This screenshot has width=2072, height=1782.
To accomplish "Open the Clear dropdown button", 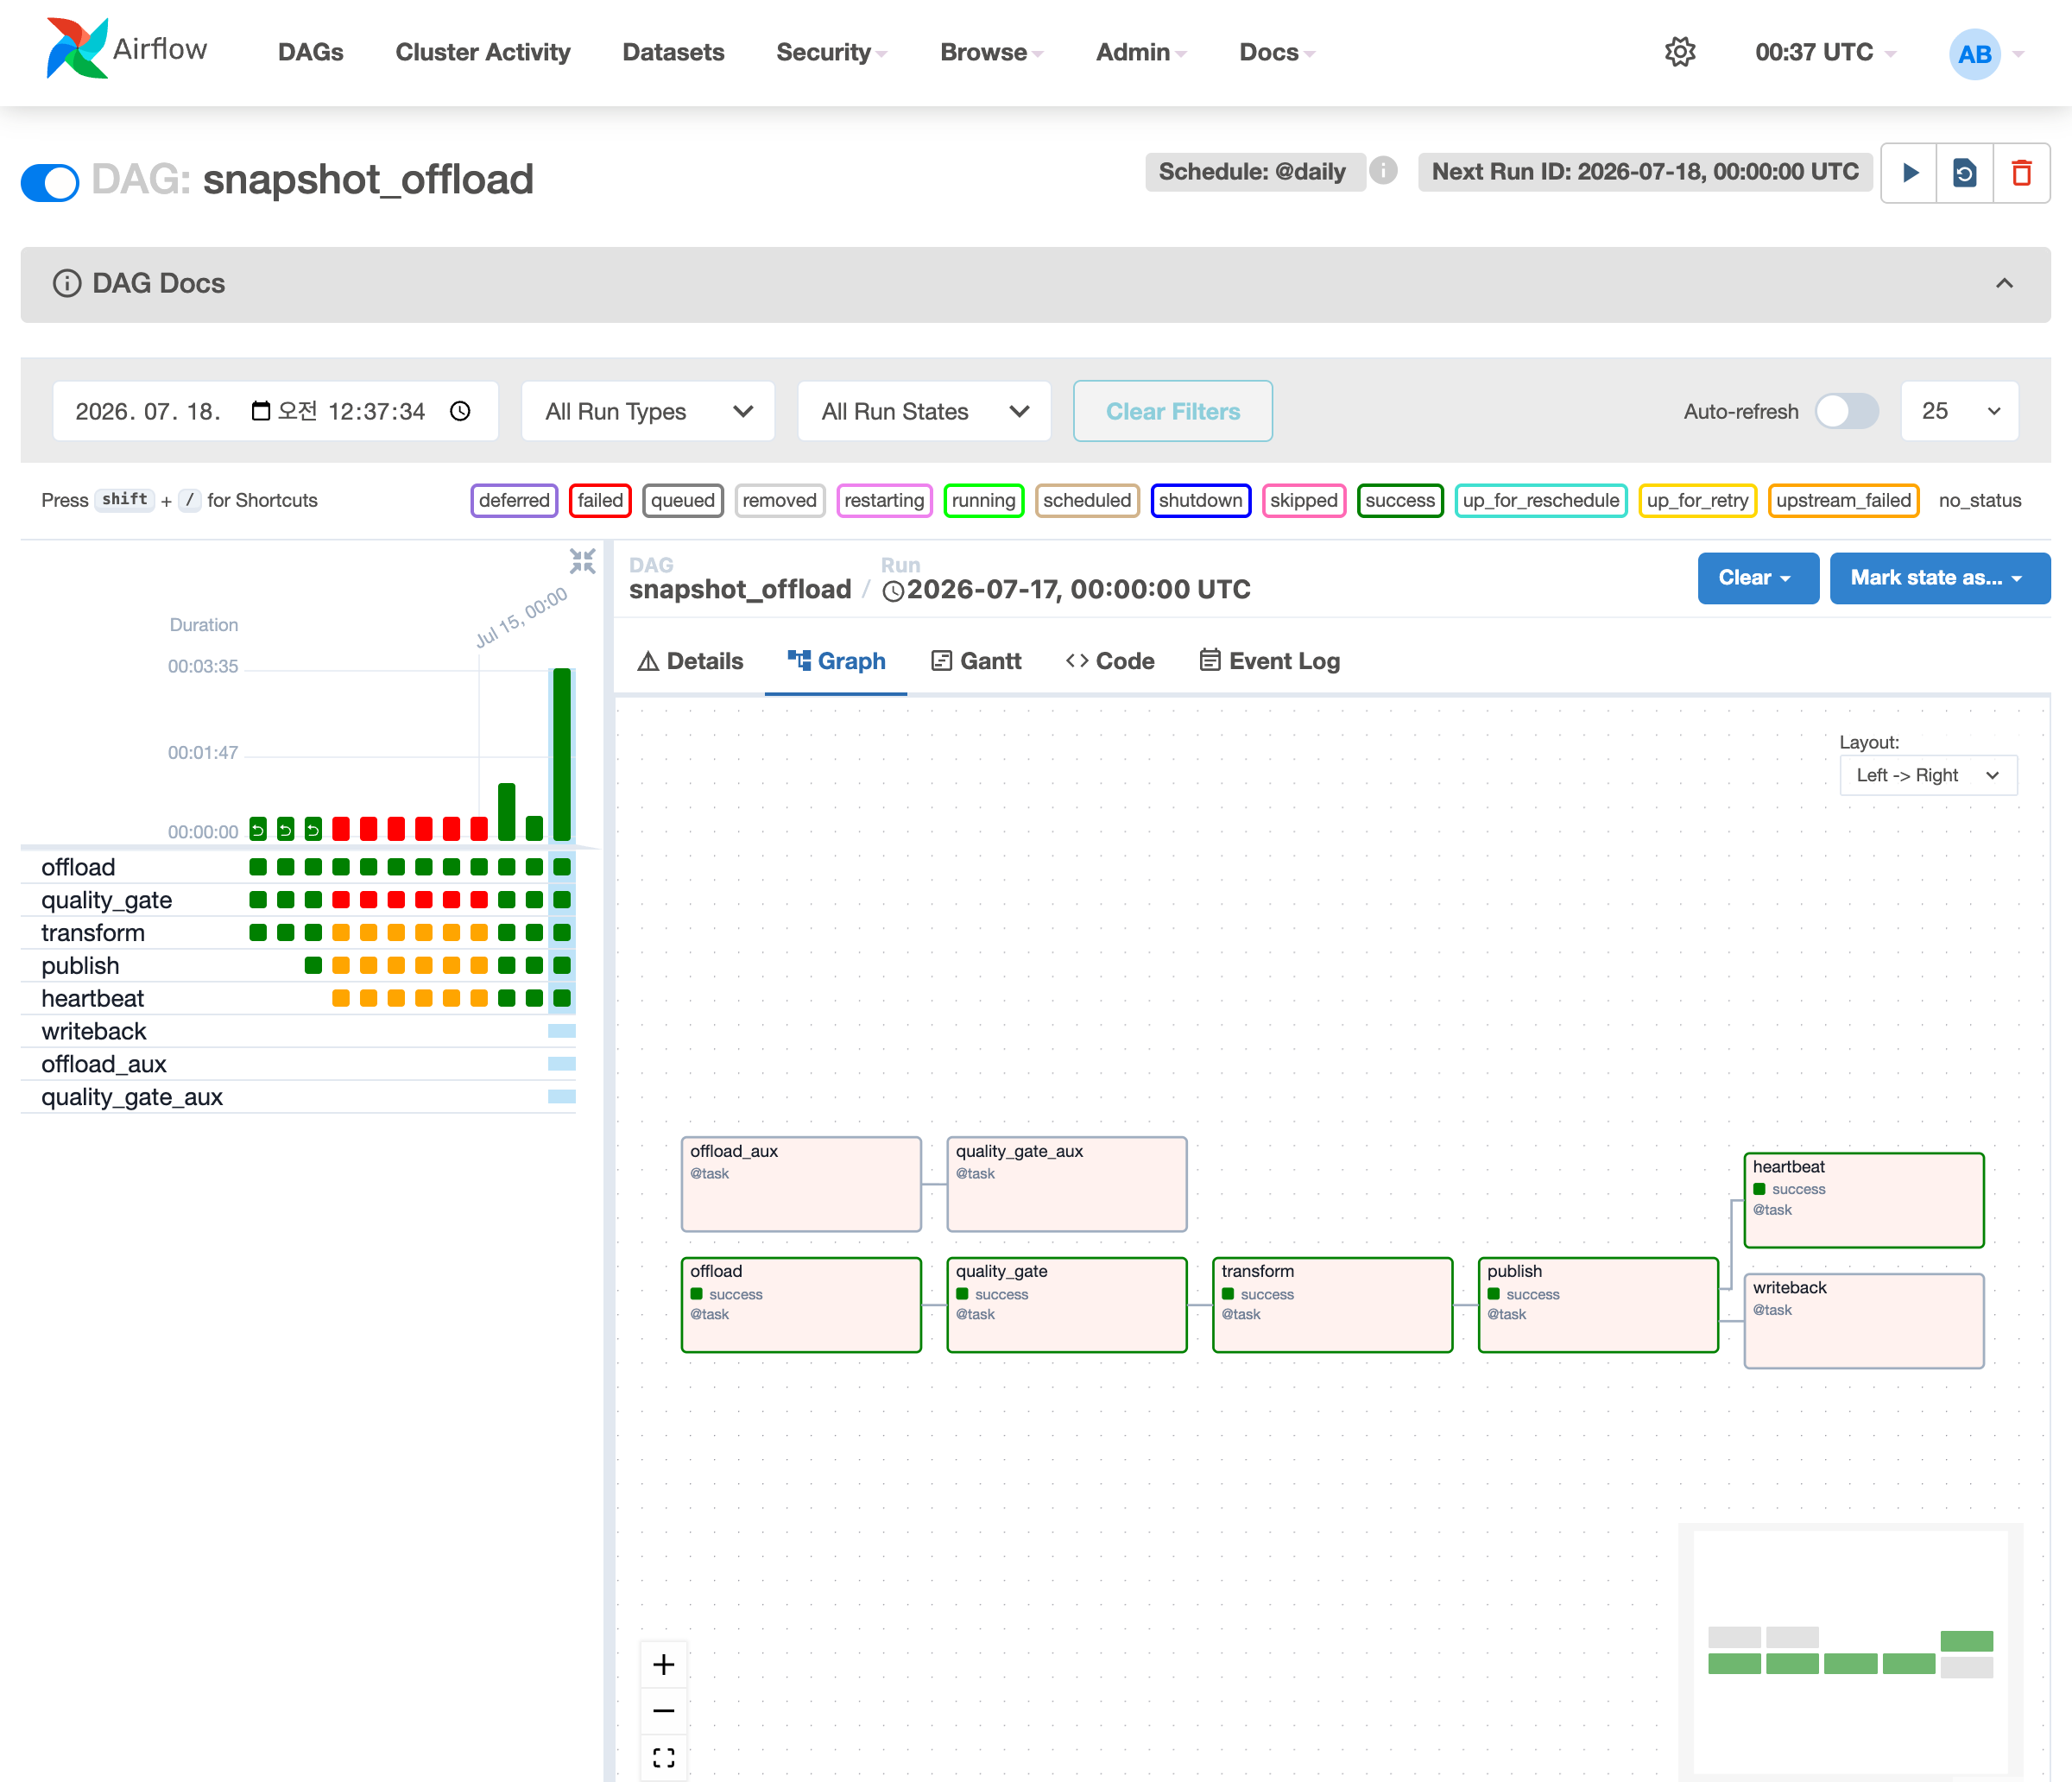I will click(1757, 578).
